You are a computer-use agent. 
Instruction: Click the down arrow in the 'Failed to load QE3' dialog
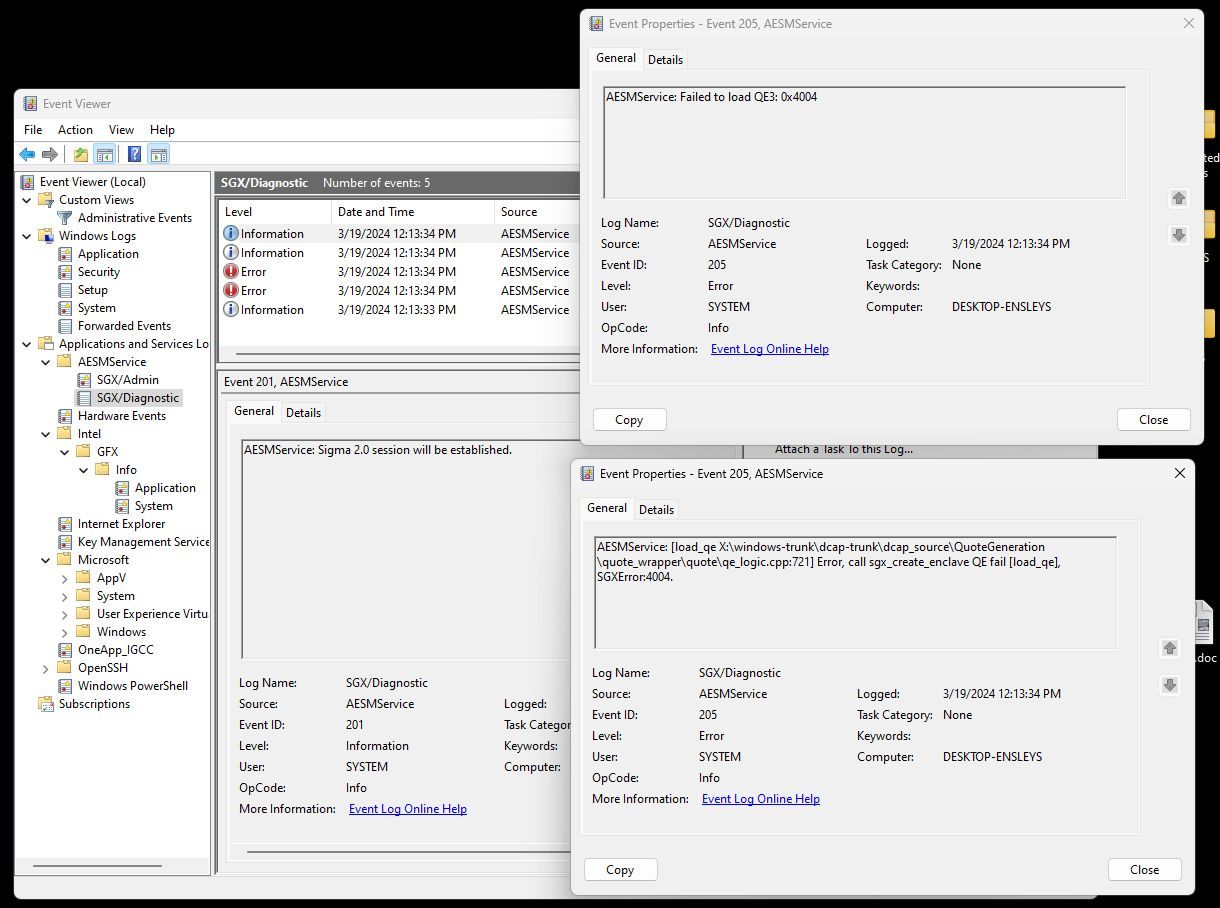[x=1179, y=235]
